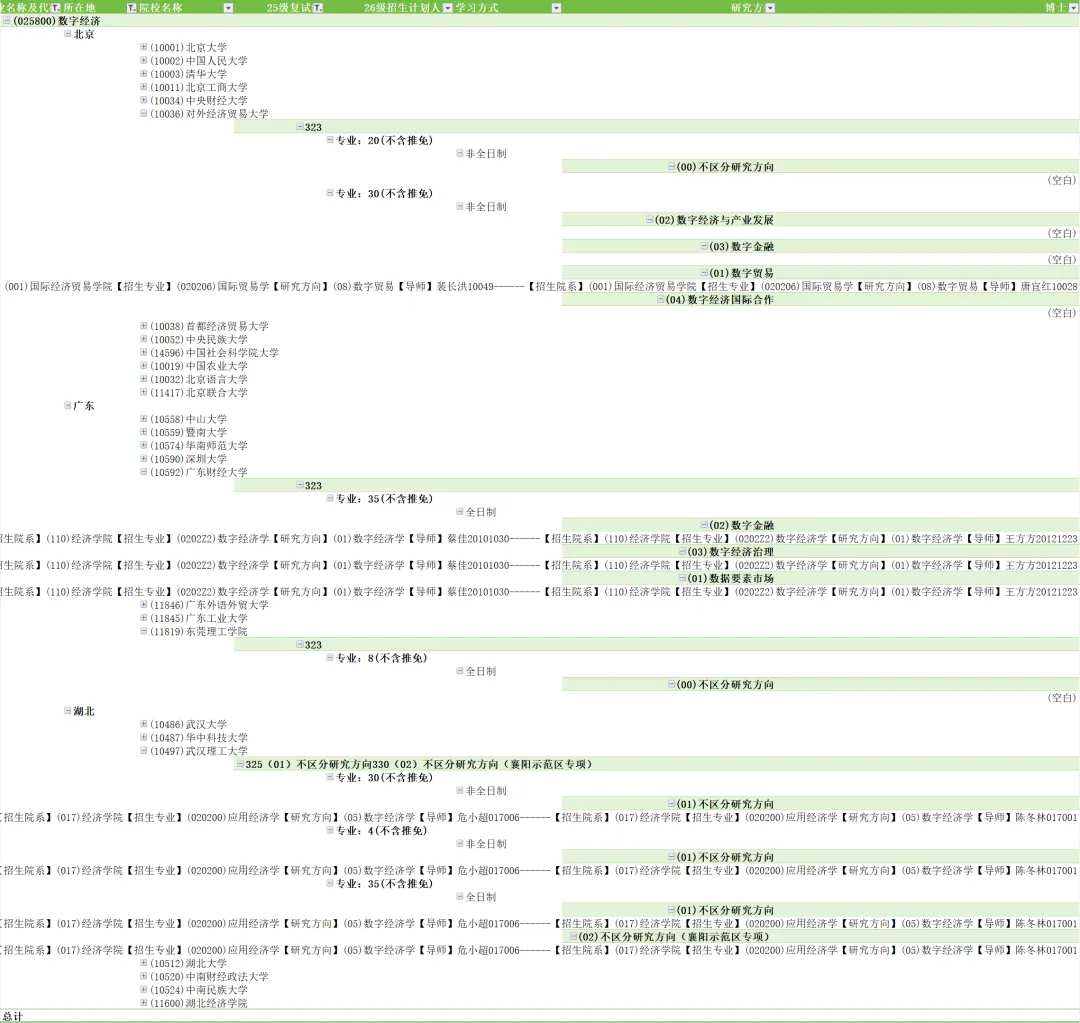Collapse (04)数字经济国际合作 direction
This screenshot has height=1023, width=1080.
coord(661,299)
